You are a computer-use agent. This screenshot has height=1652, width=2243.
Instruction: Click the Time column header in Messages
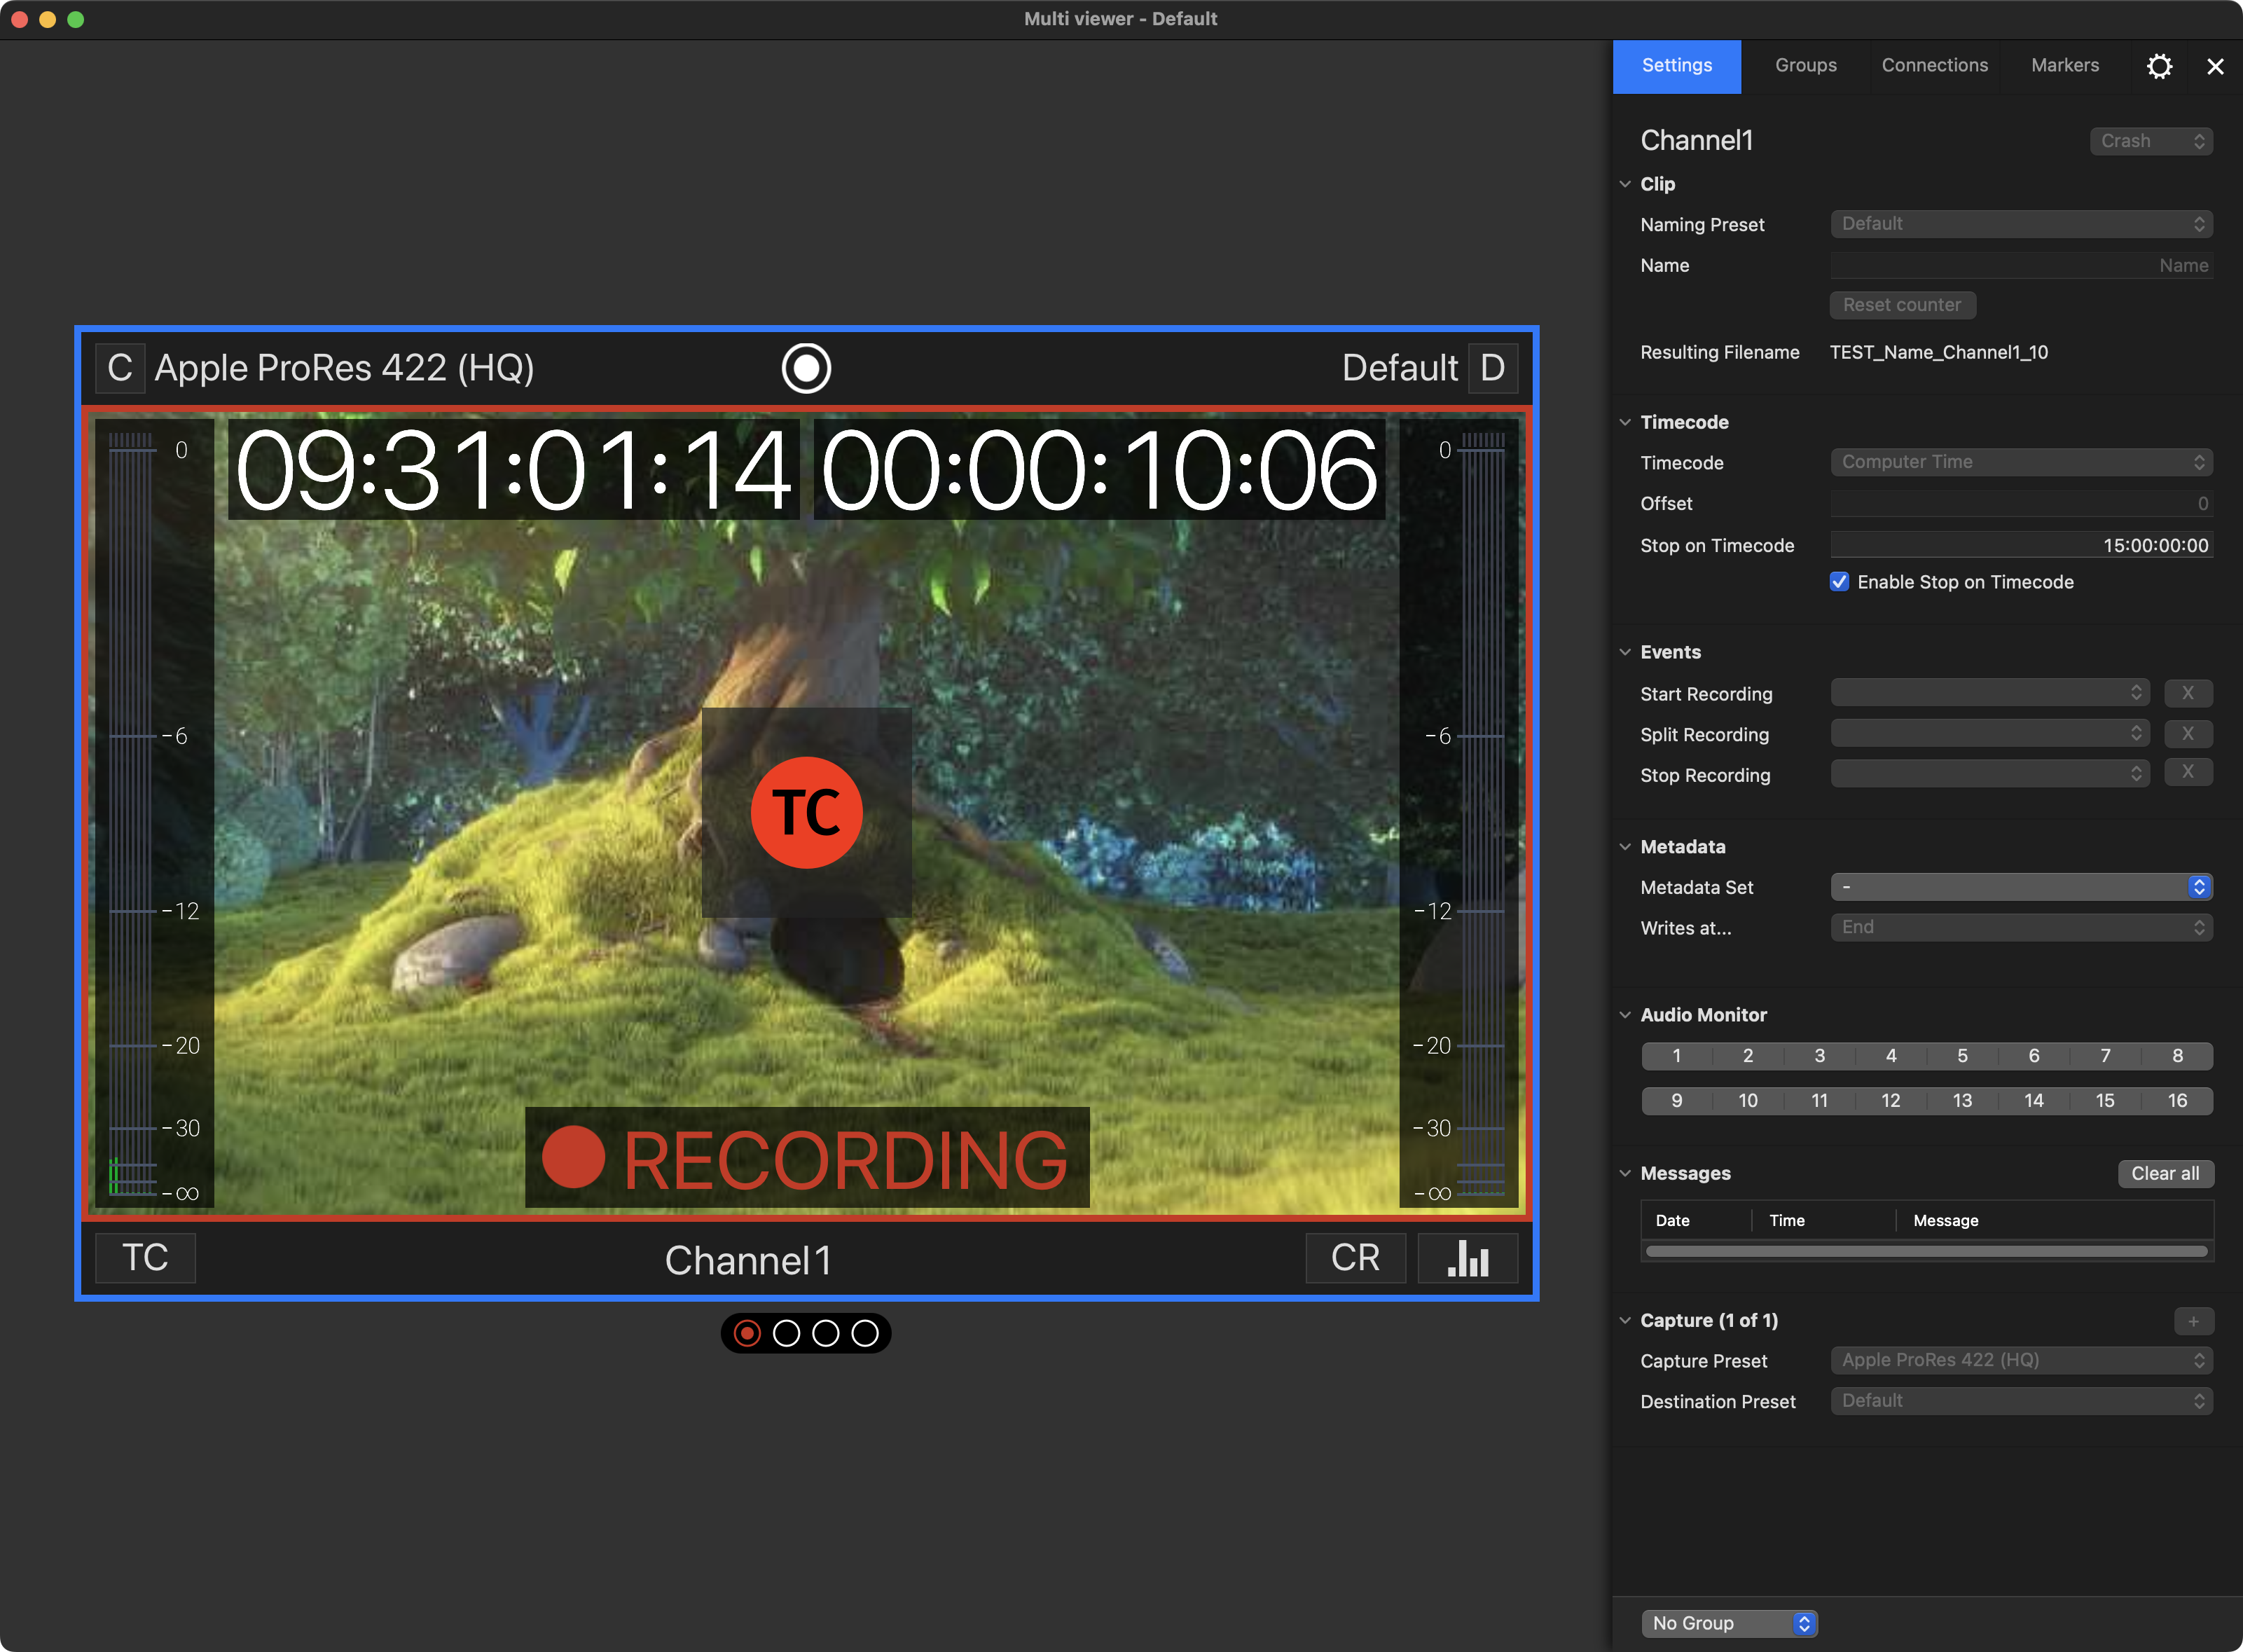[1824, 1221]
